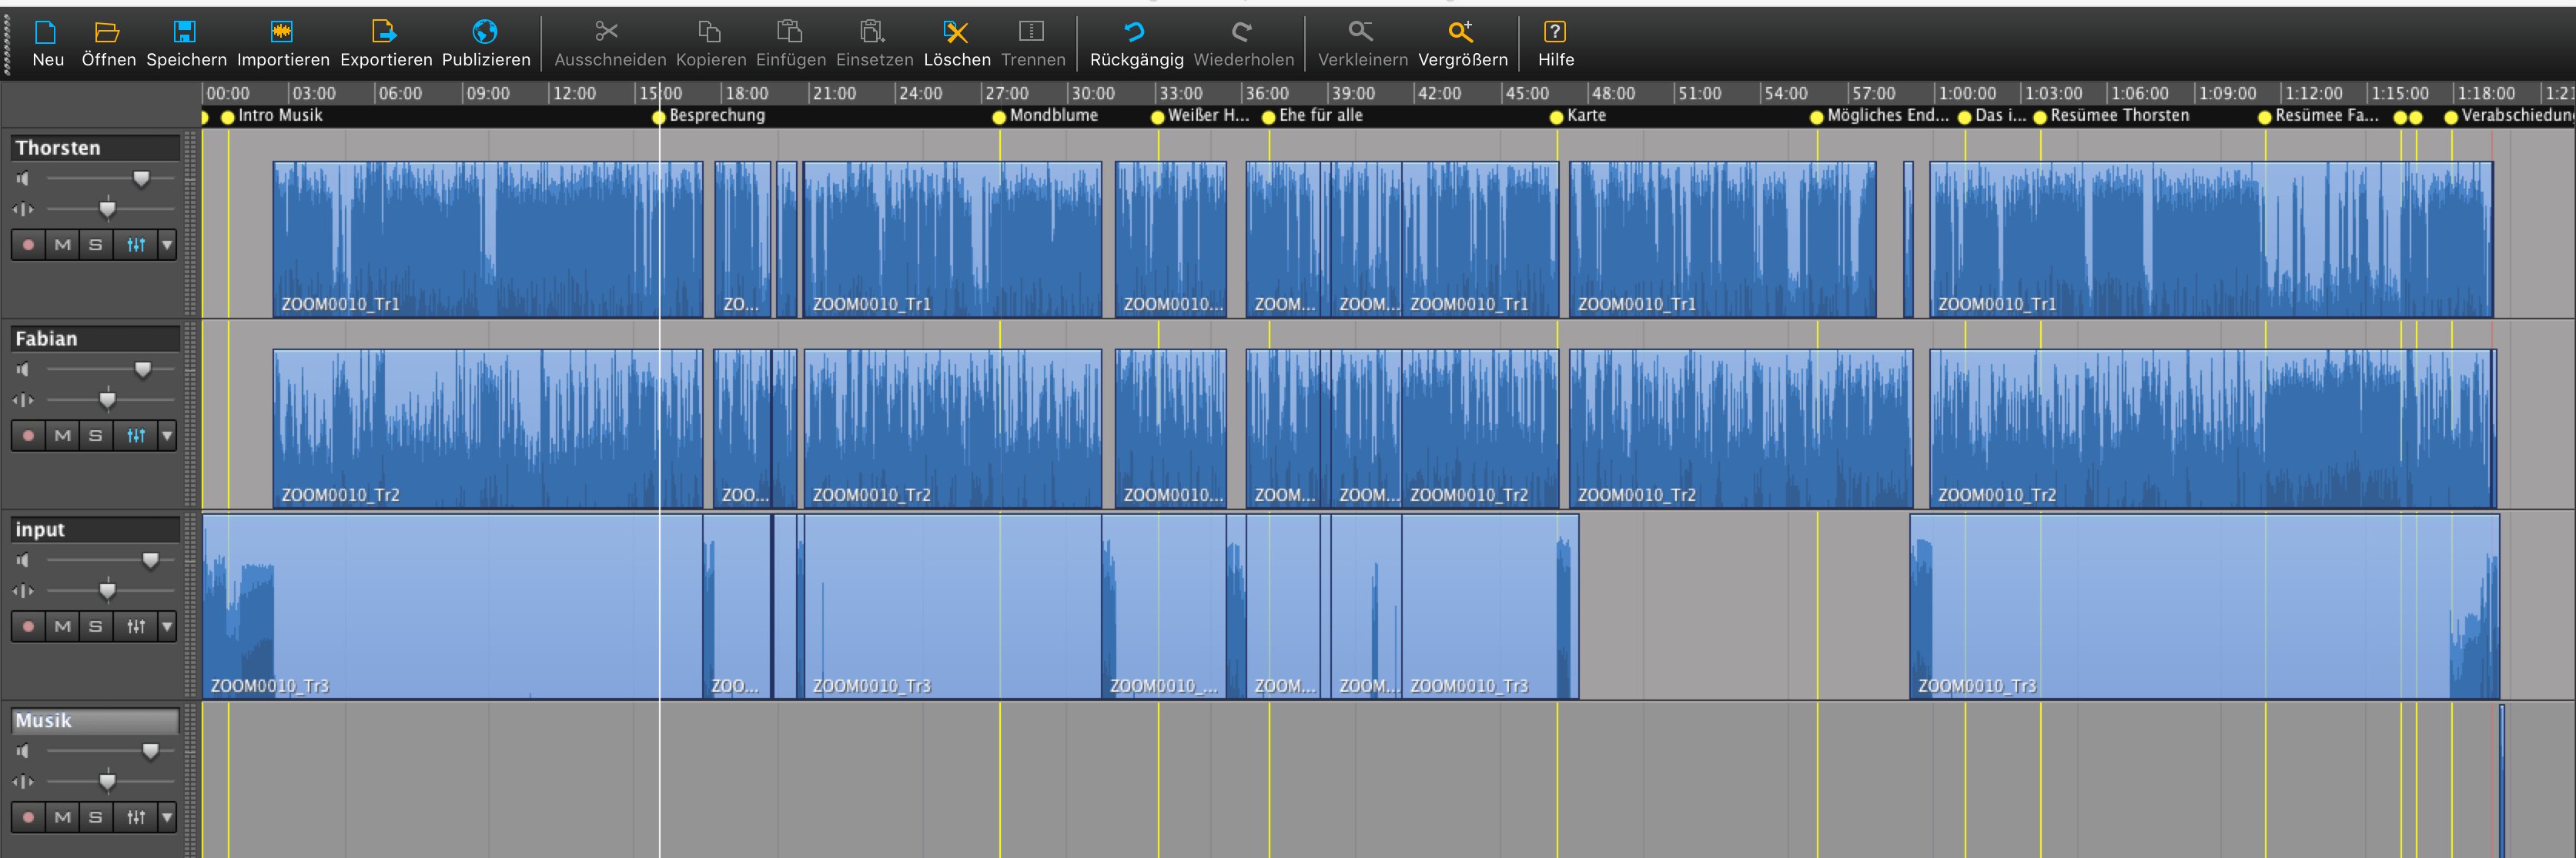Arm recording on Musik track
2576x858 pixels.
(28, 818)
